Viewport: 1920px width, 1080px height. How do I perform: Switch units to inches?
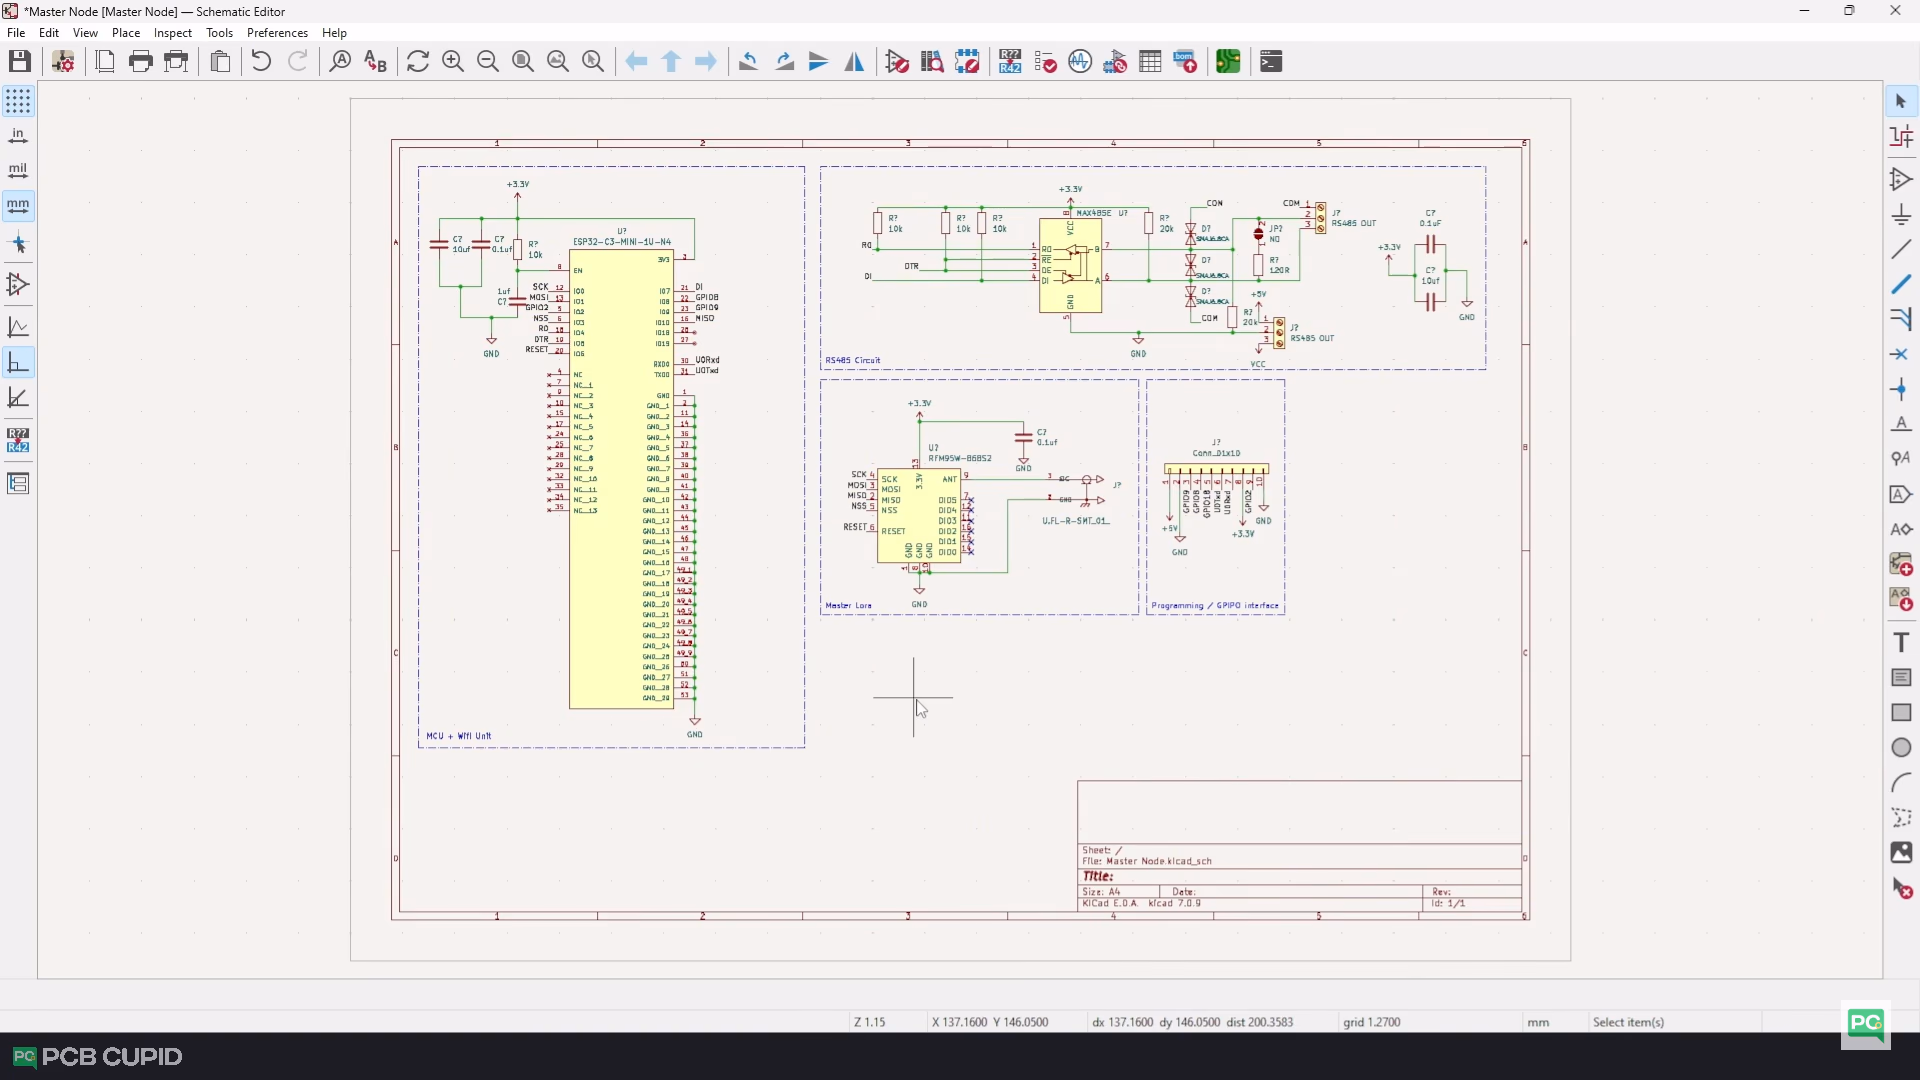point(18,136)
